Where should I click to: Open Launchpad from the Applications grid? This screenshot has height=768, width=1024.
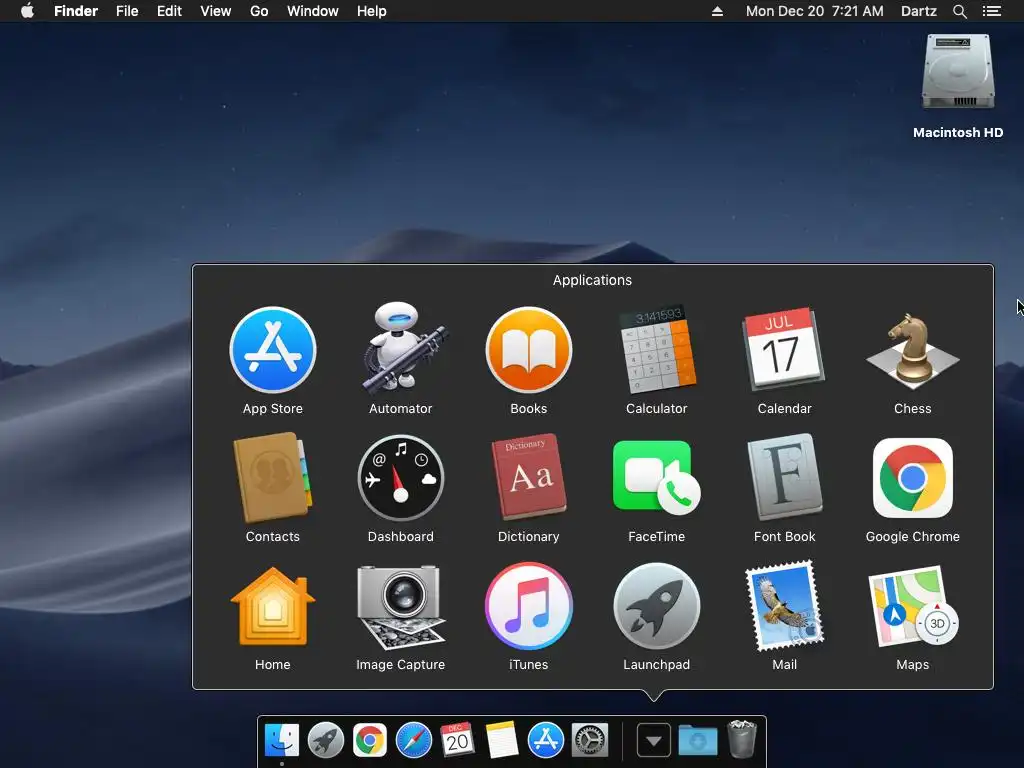tap(656, 606)
